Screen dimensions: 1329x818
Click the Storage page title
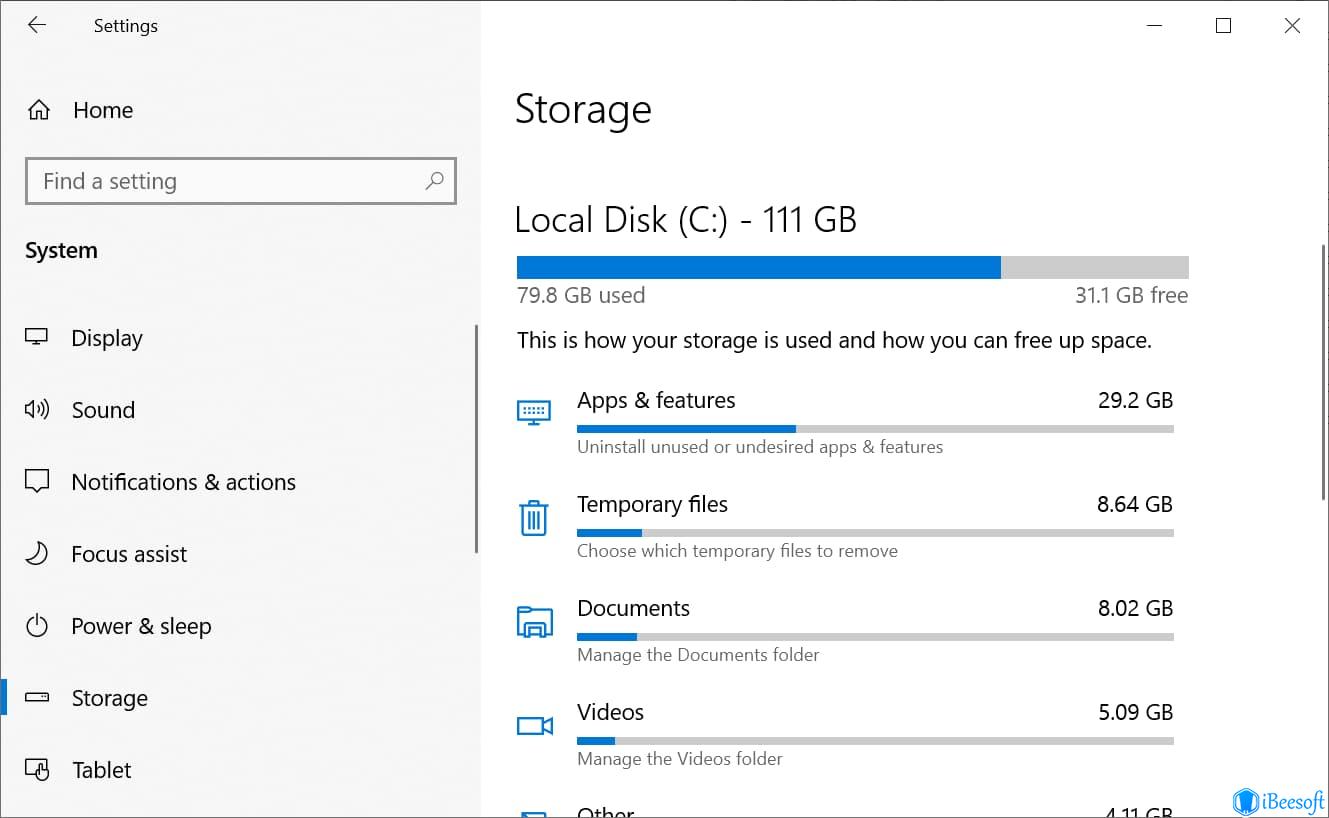pos(583,109)
